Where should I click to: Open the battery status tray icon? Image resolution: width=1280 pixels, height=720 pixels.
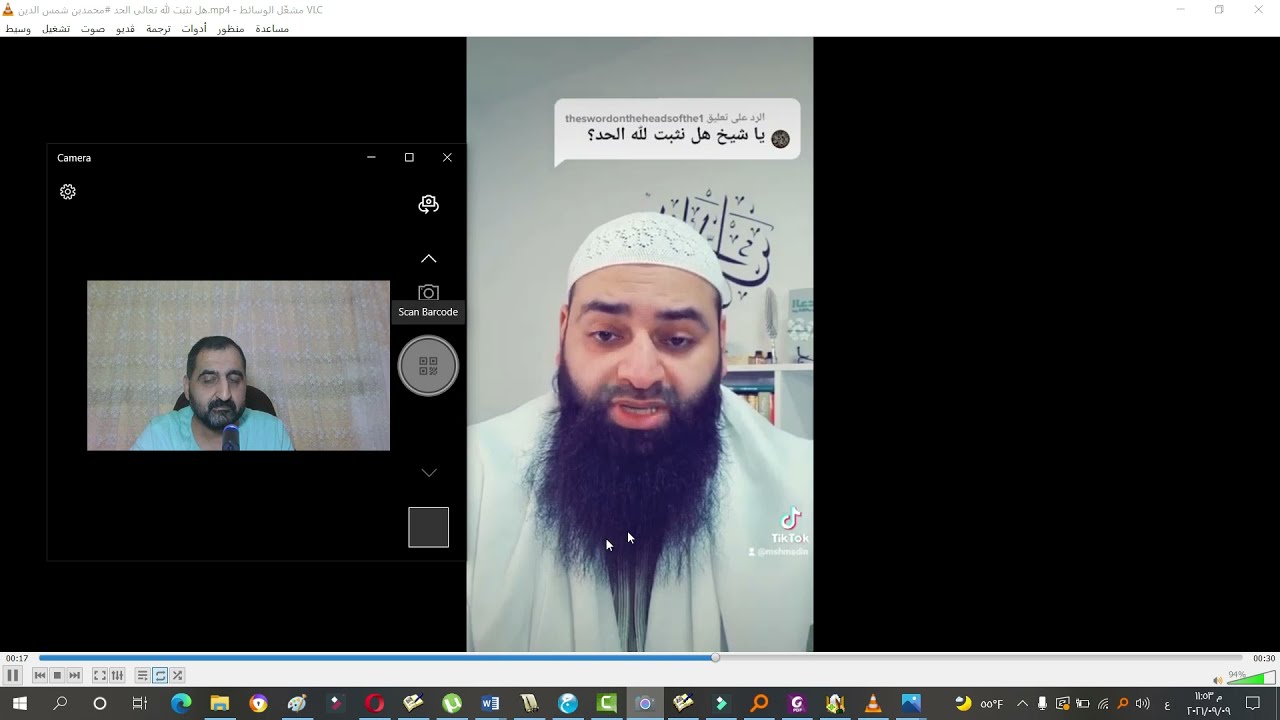click(x=1083, y=704)
